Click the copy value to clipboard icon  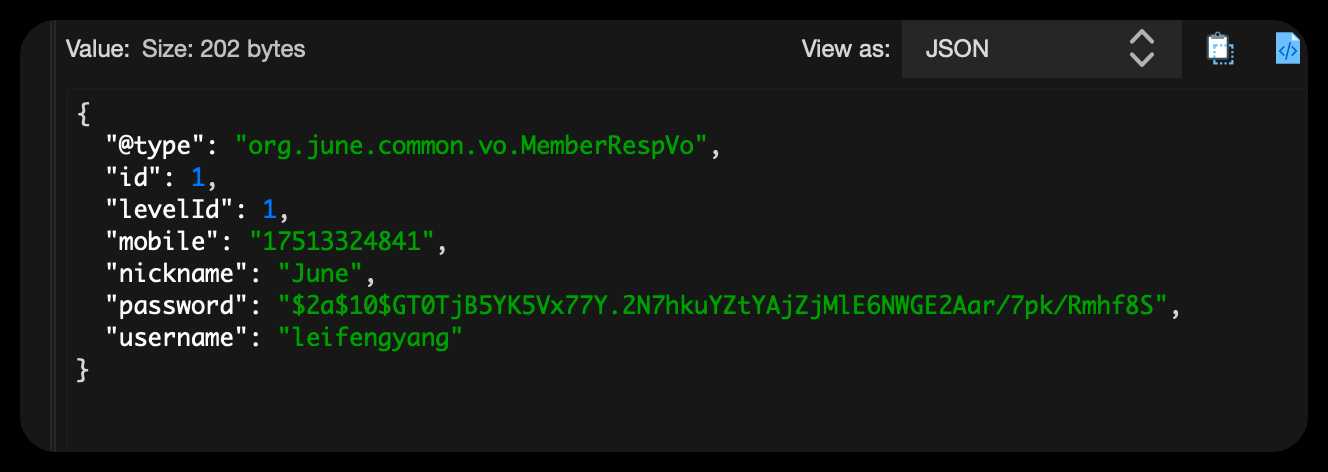coord(1220,49)
